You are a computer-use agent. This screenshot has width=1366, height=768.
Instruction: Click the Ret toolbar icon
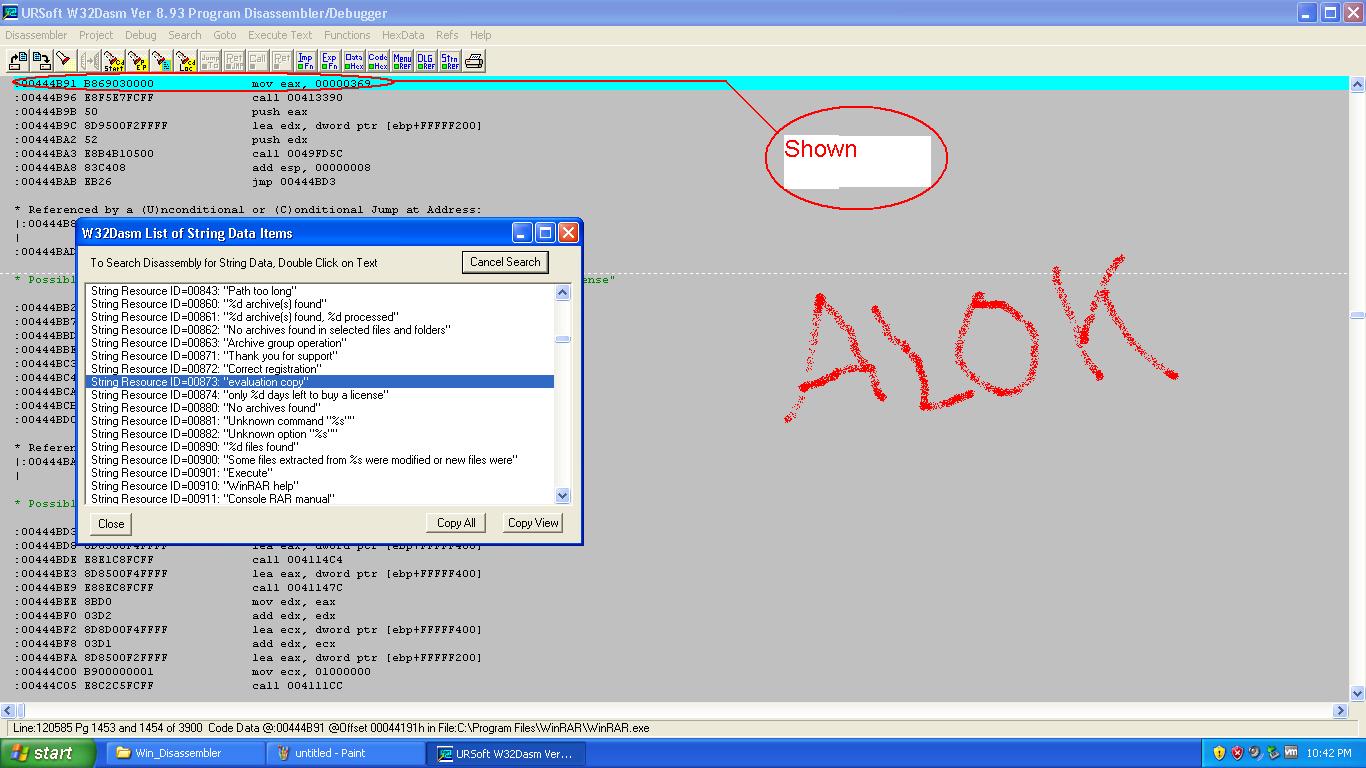pos(282,61)
